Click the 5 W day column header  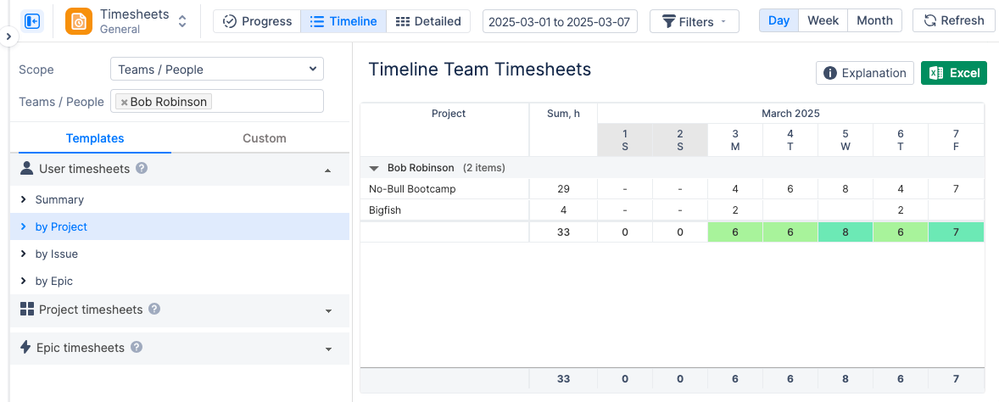(845, 140)
